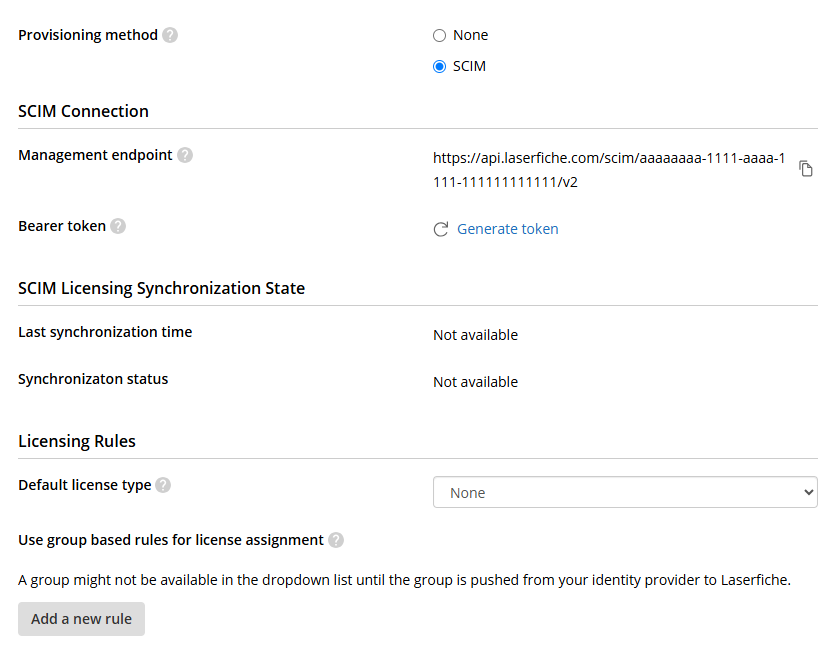Open the Default license type dropdown

point(625,492)
